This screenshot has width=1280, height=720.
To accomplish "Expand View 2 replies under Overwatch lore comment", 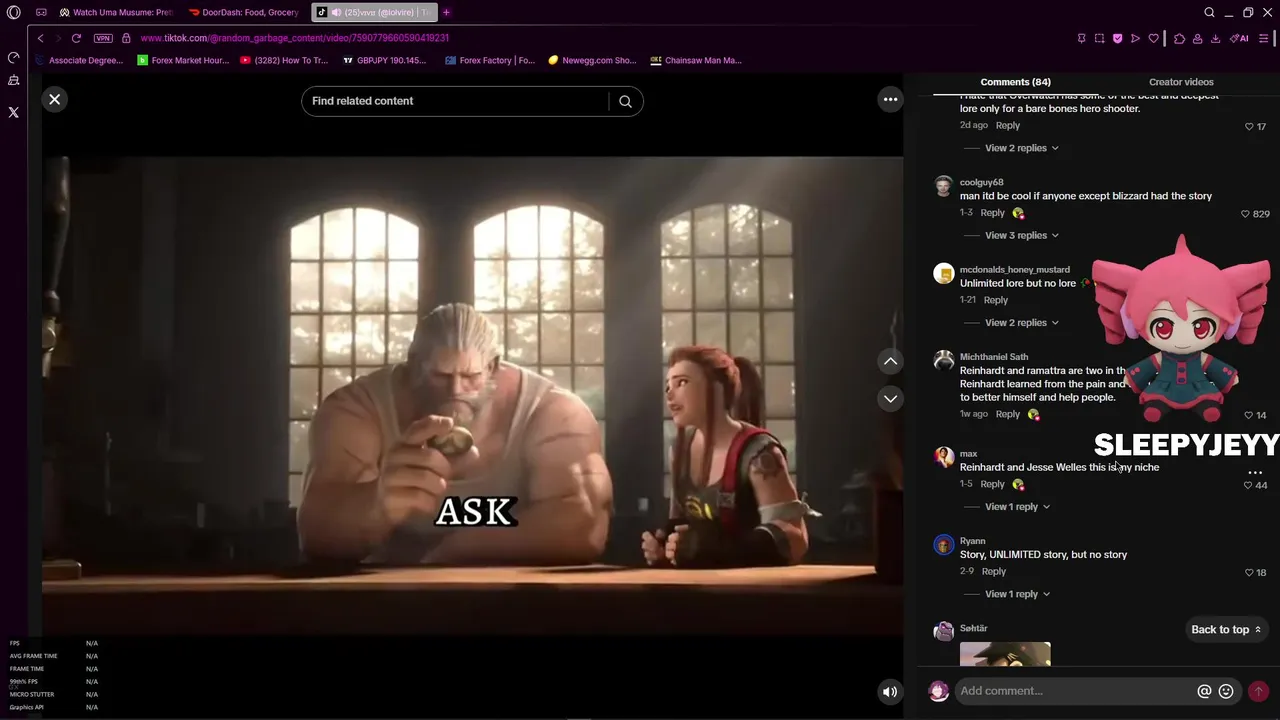I will coord(1021,148).
